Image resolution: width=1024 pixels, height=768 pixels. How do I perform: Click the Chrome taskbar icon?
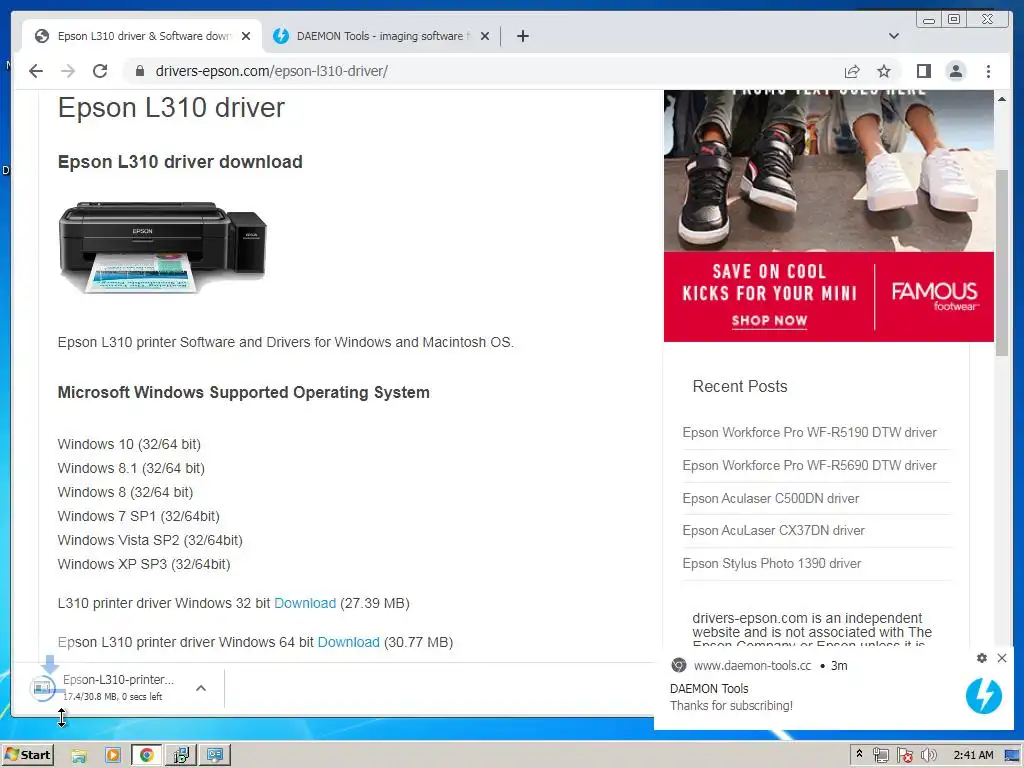pyautogui.click(x=147, y=756)
